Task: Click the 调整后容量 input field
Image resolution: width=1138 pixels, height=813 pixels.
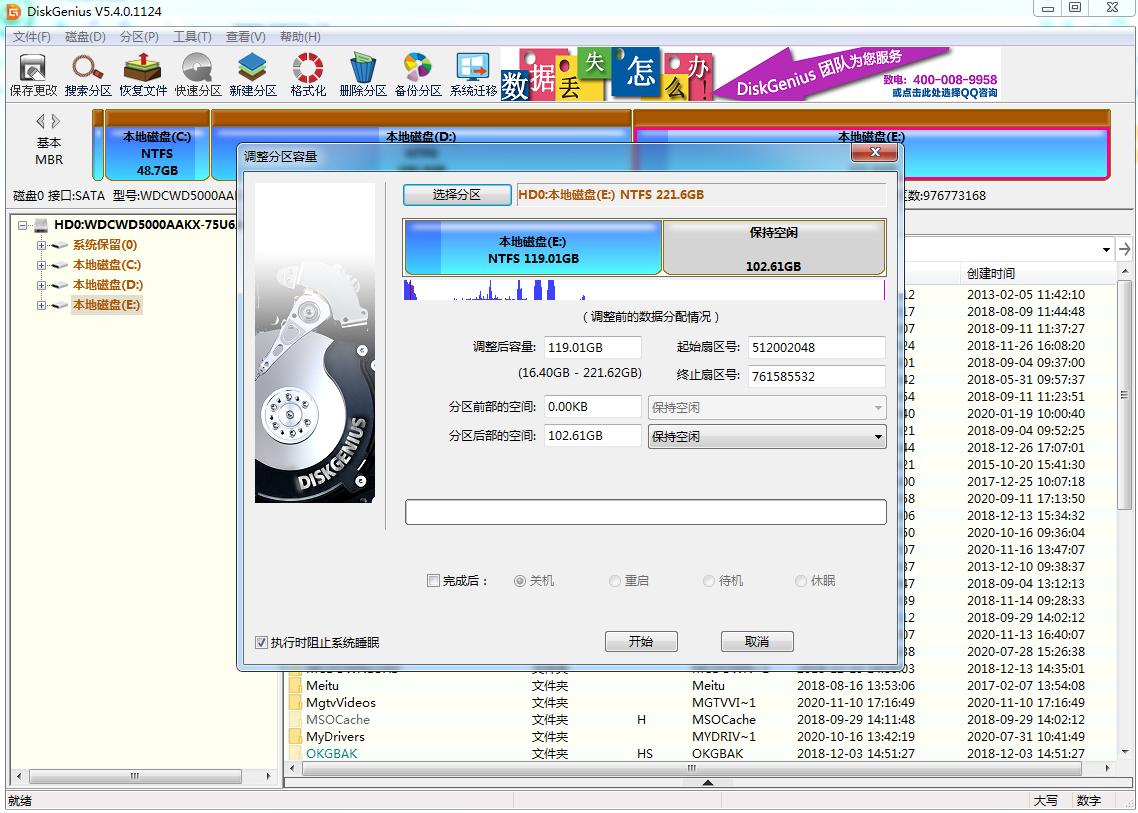Action: 593,347
